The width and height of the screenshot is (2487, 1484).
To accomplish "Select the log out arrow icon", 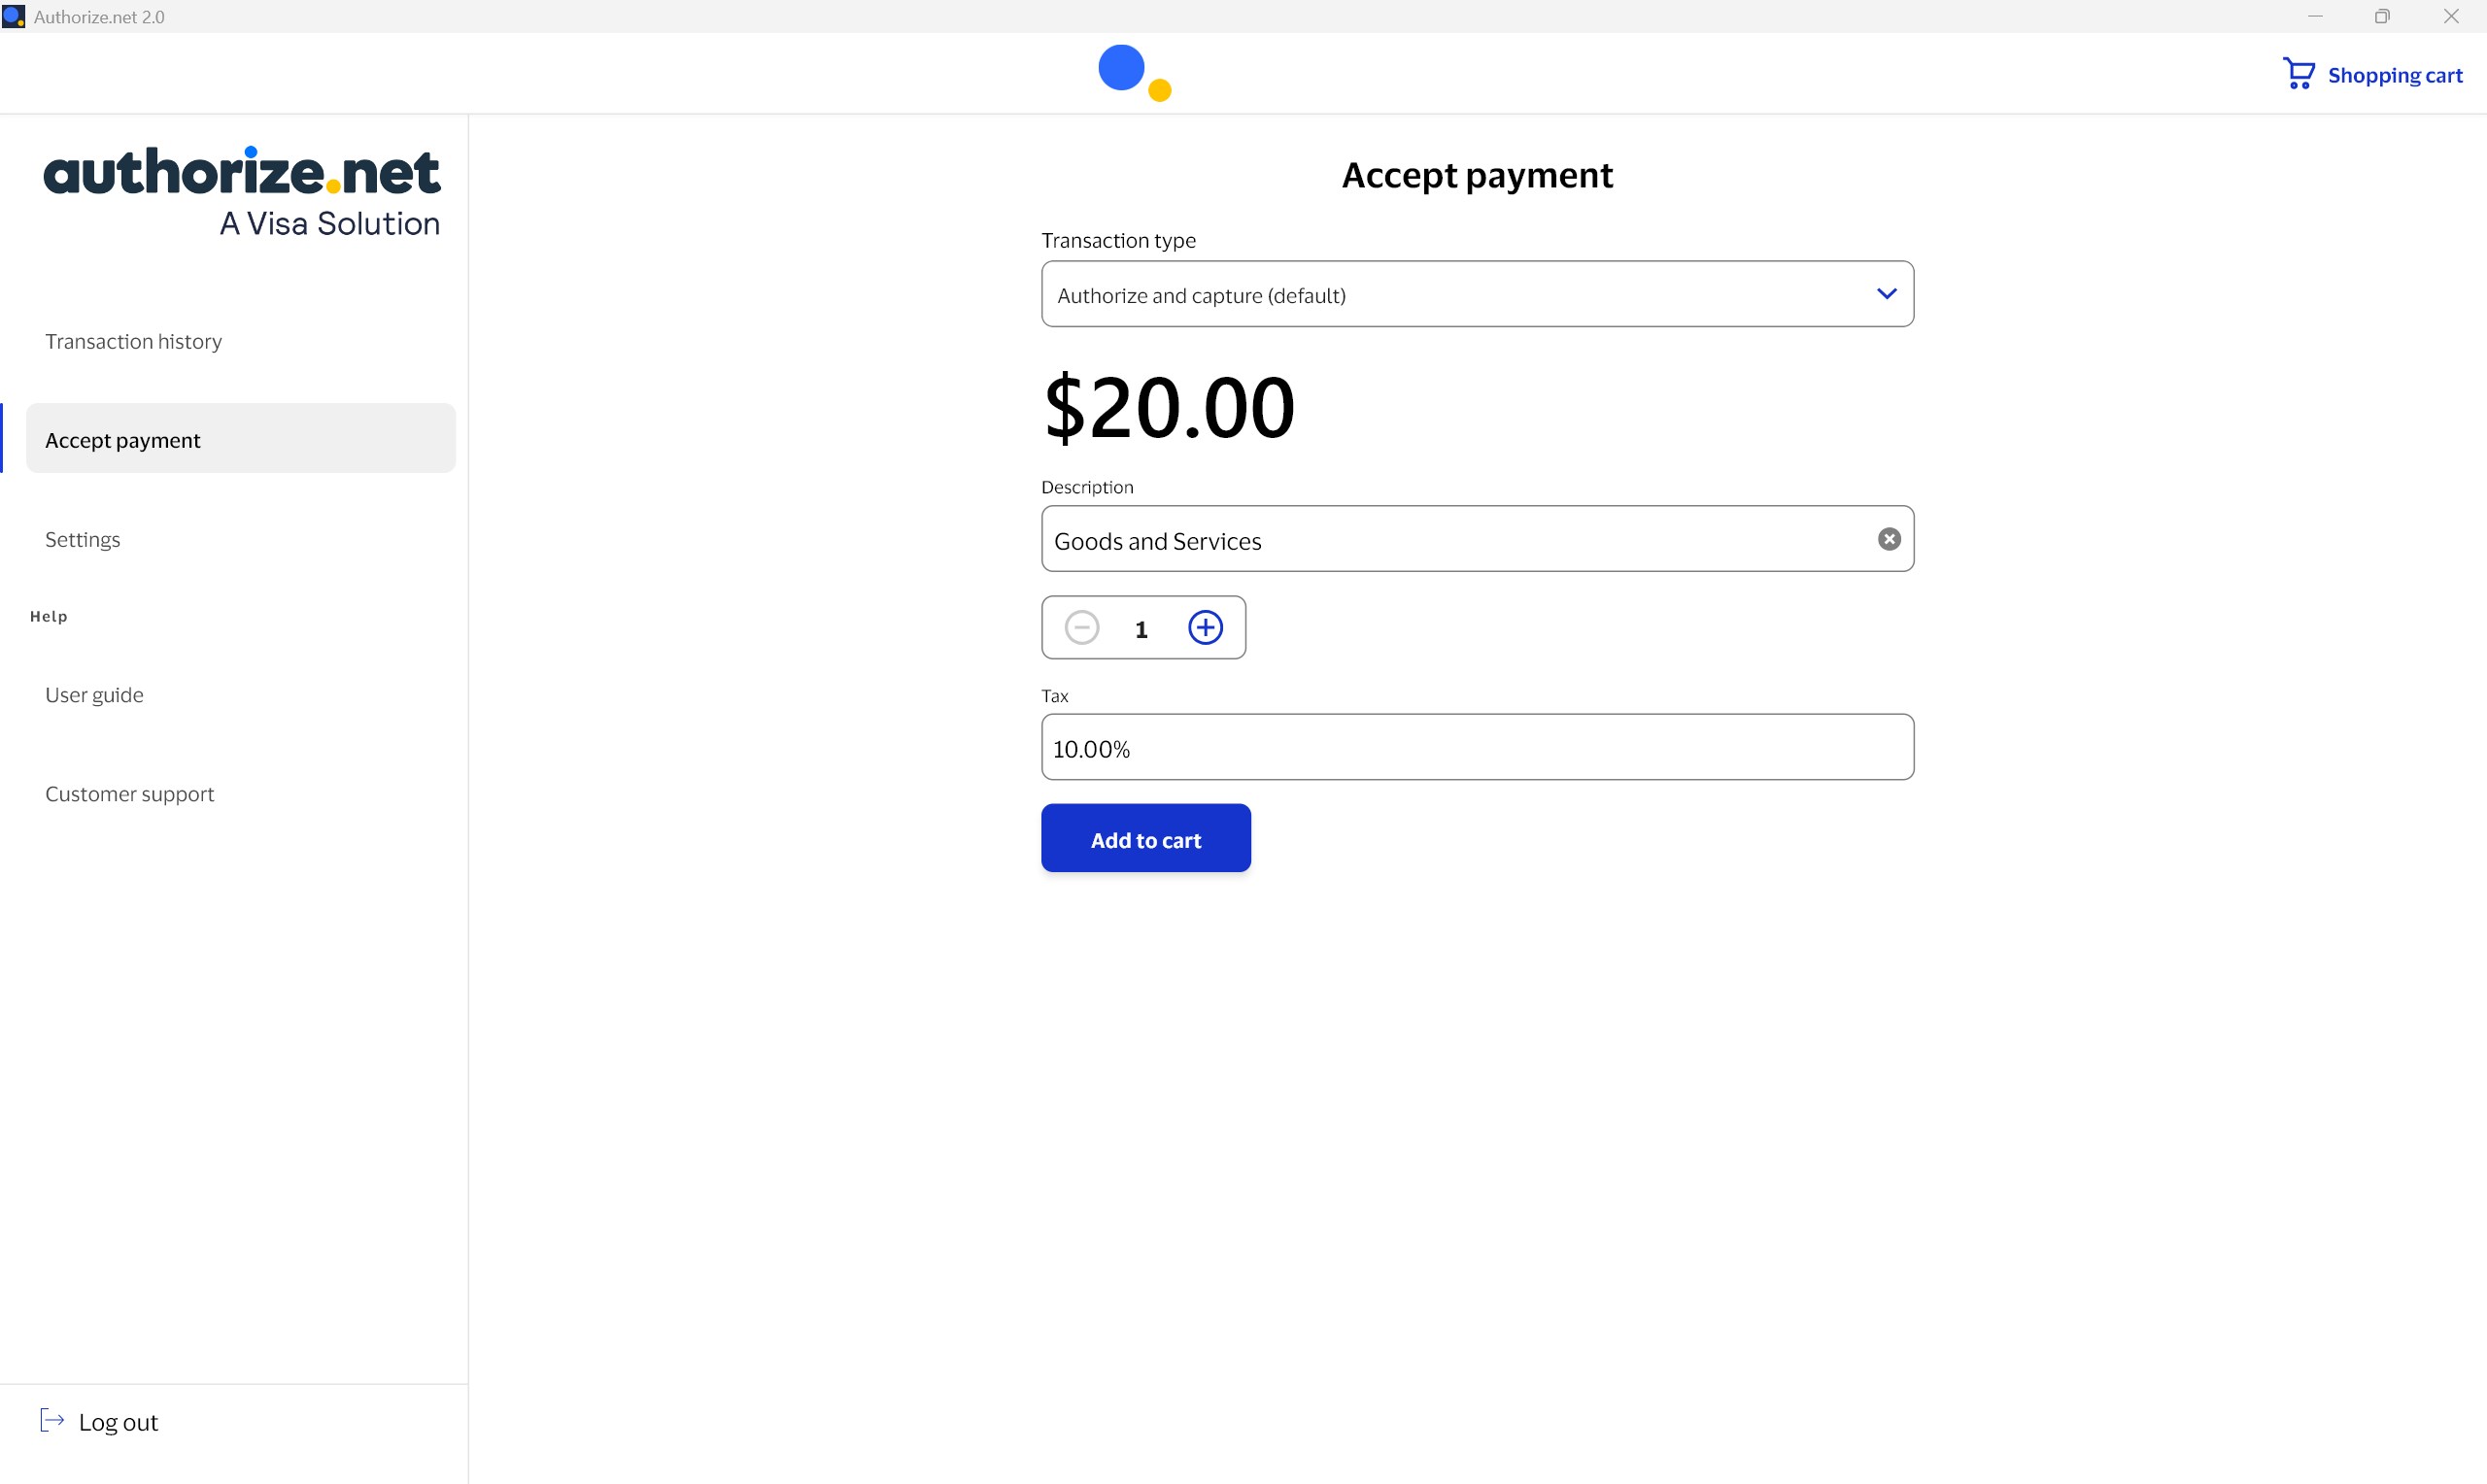I will click(x=52, y=1420).
